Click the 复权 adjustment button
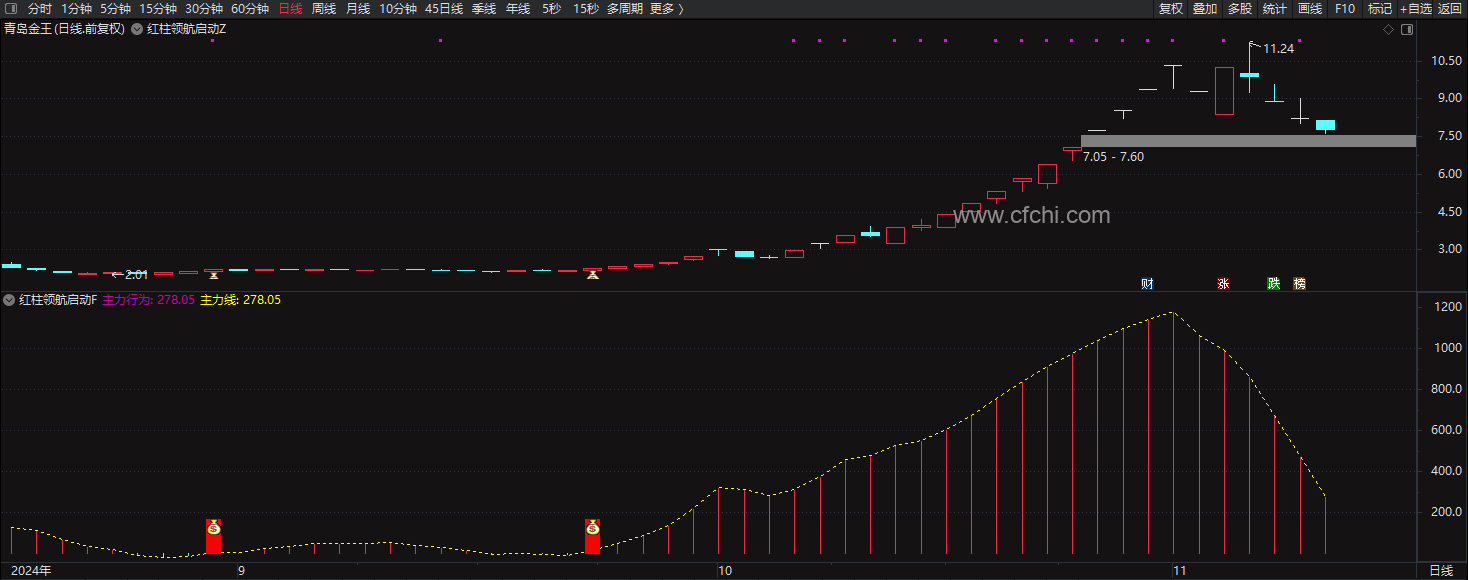Viewport: 1468px width, 580px height. pos(1171,8)
